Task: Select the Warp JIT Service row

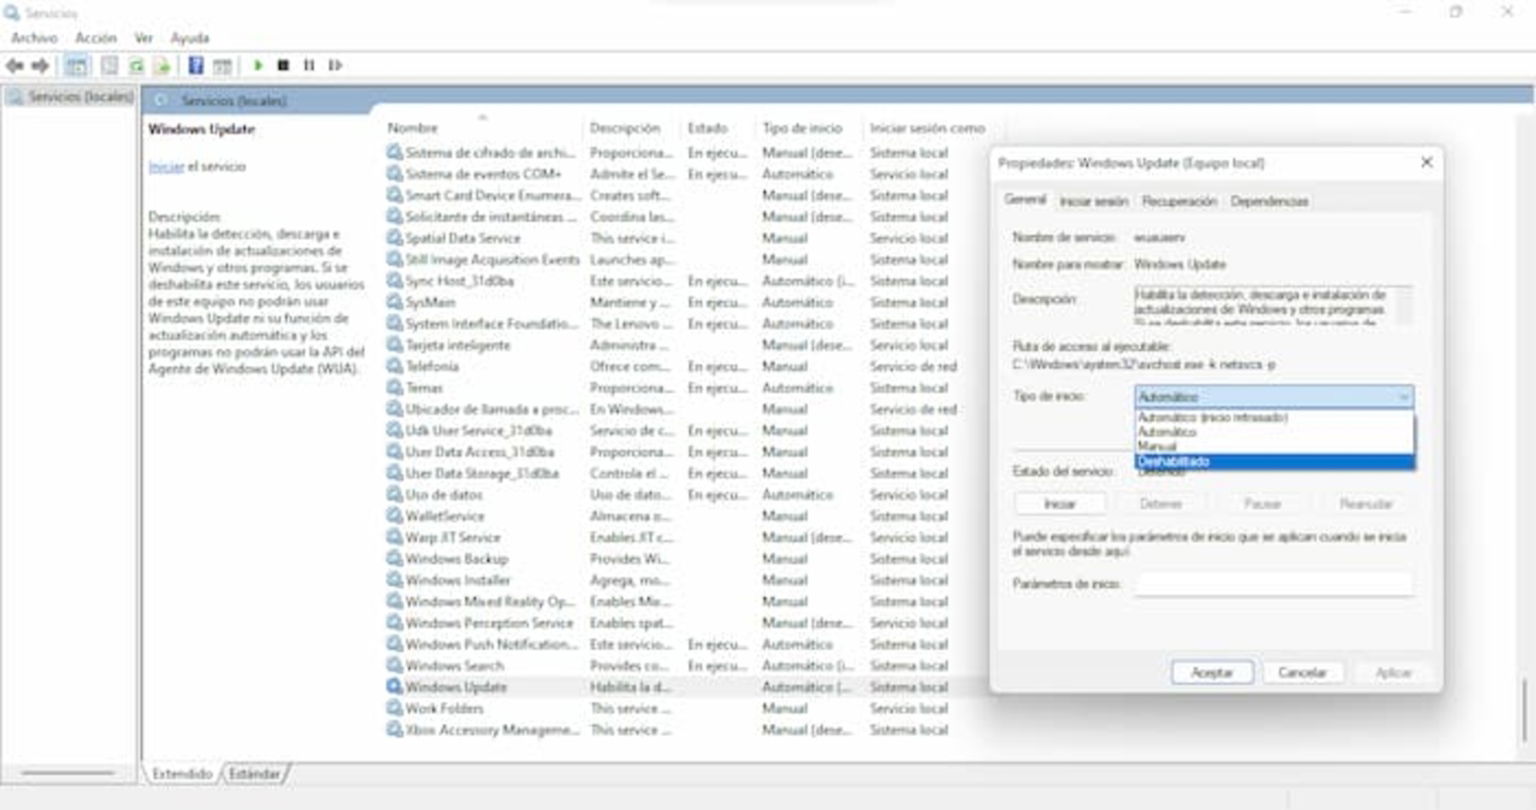Action: click(x=687, y=538)
